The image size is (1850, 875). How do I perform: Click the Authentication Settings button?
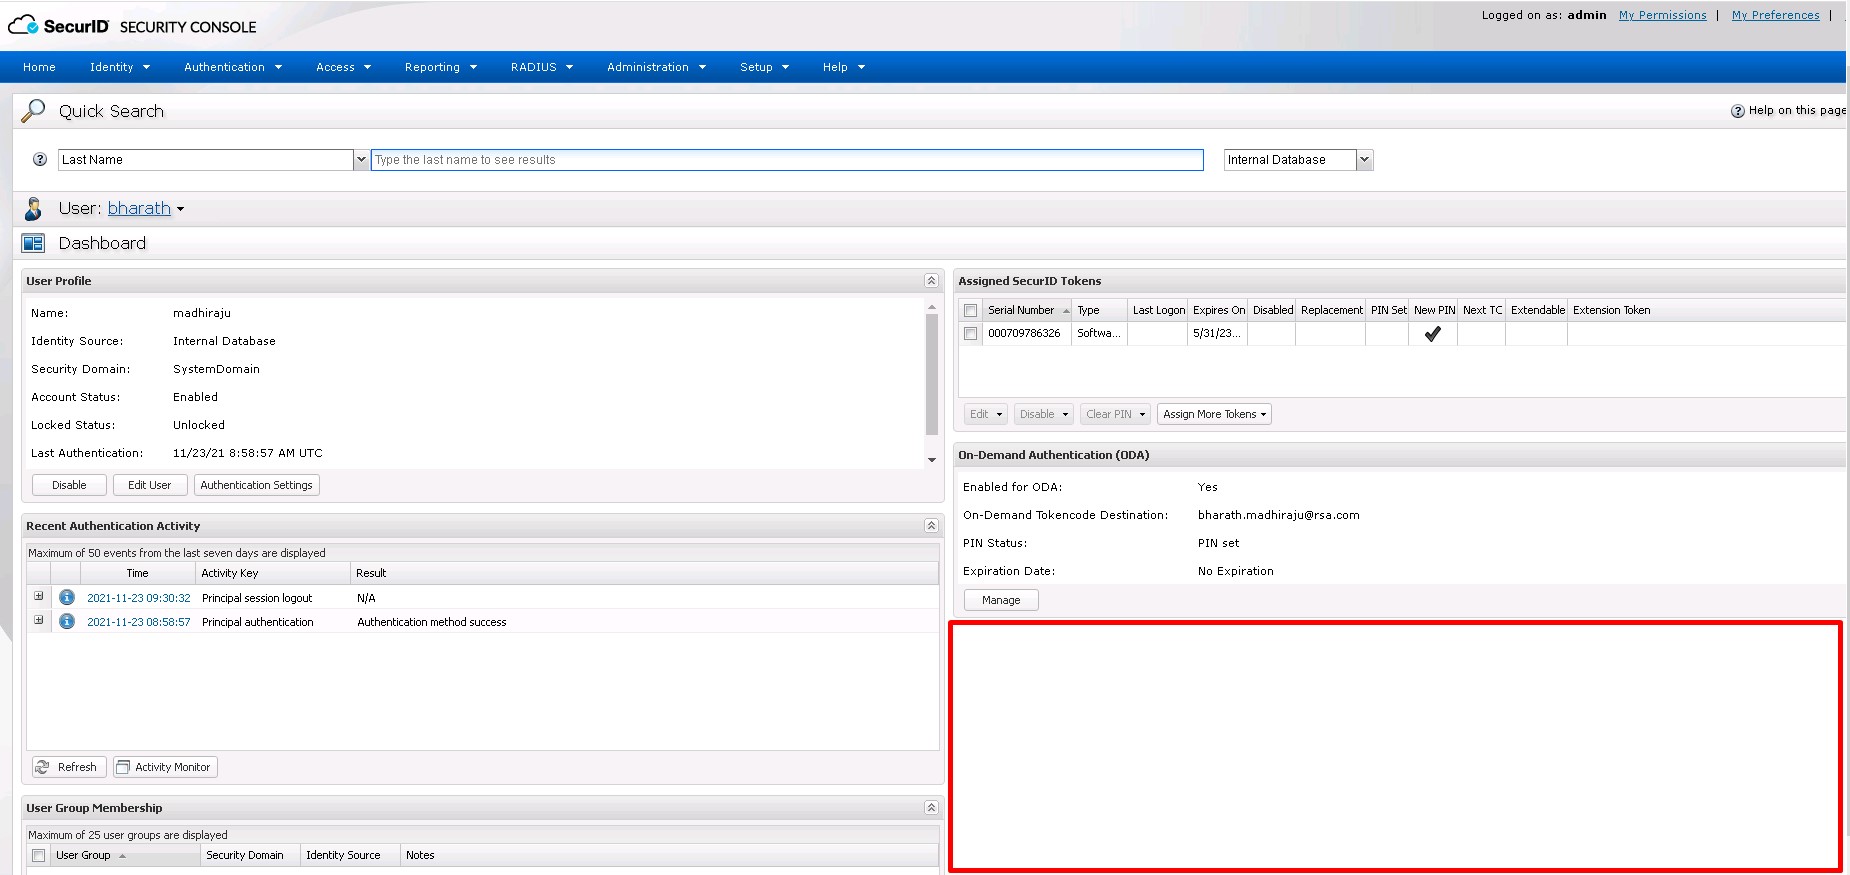coord(256,485)
